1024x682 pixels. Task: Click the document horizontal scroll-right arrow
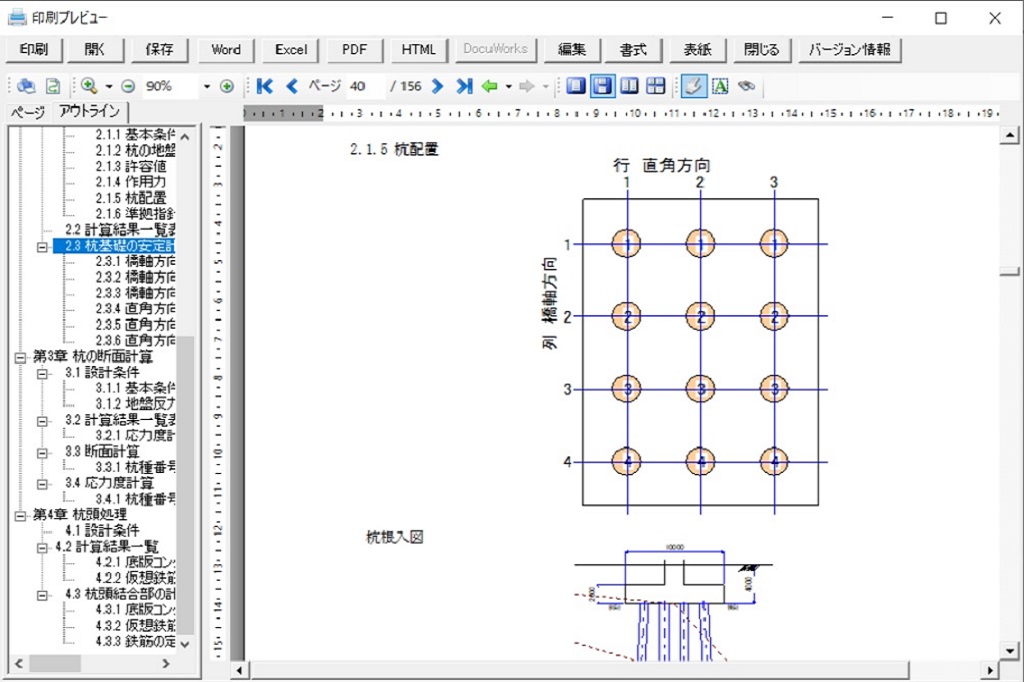[x=990, y=670]
